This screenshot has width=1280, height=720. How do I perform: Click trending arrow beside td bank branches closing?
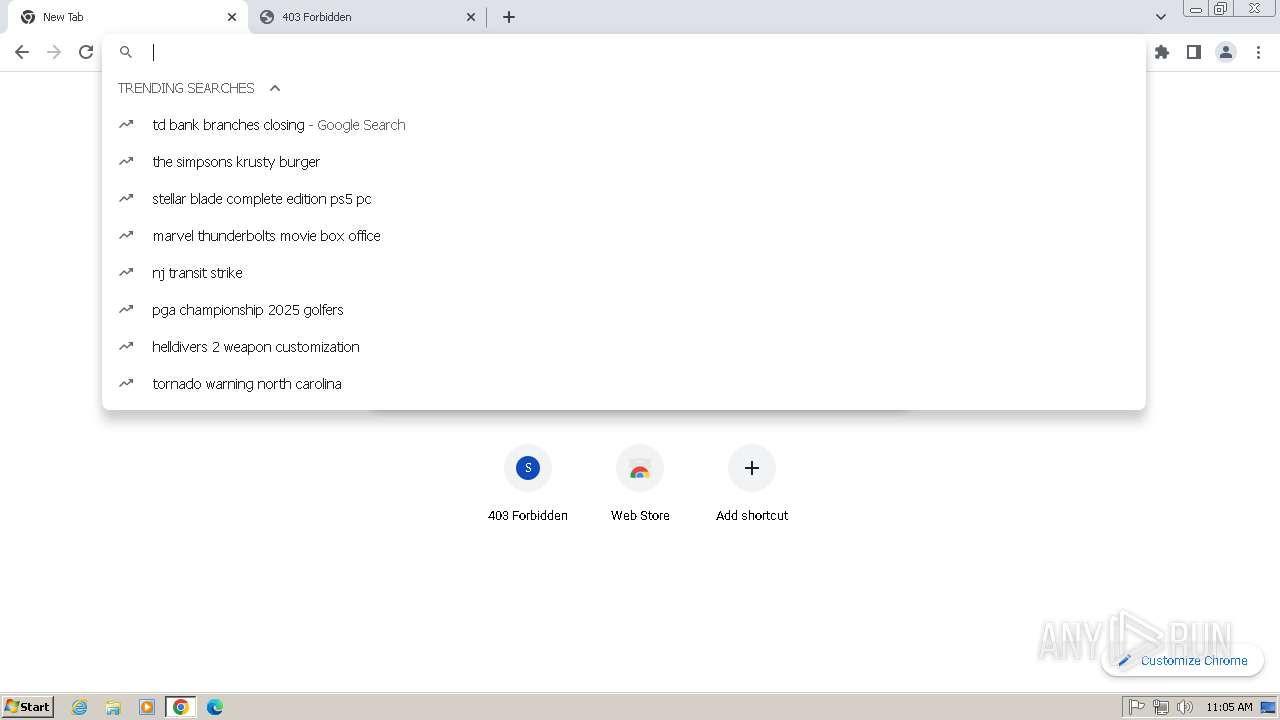tap(126, 124)
